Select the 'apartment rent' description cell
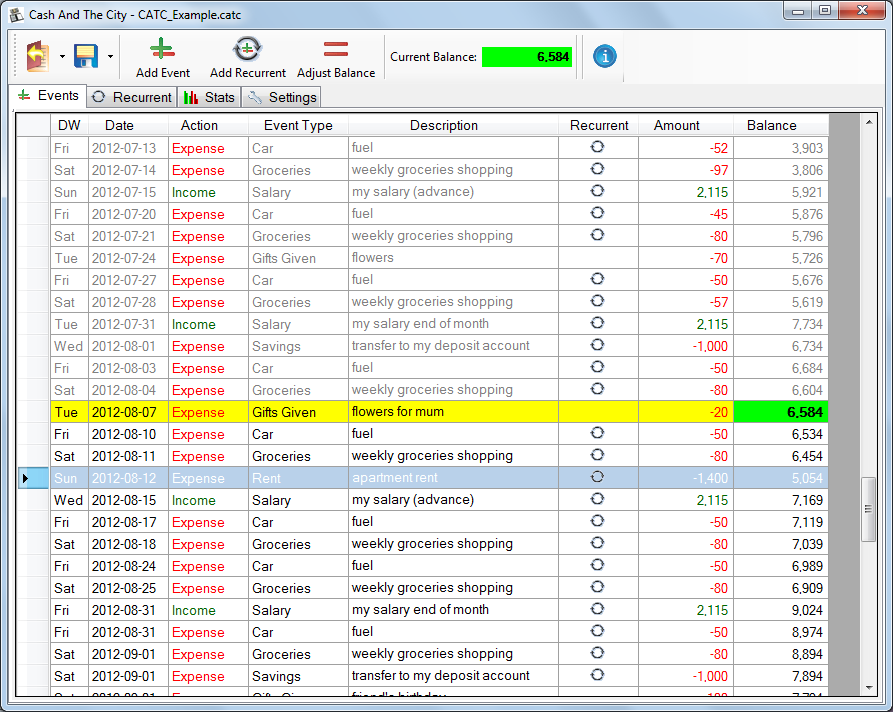893x712 pixels. (453, 478)
